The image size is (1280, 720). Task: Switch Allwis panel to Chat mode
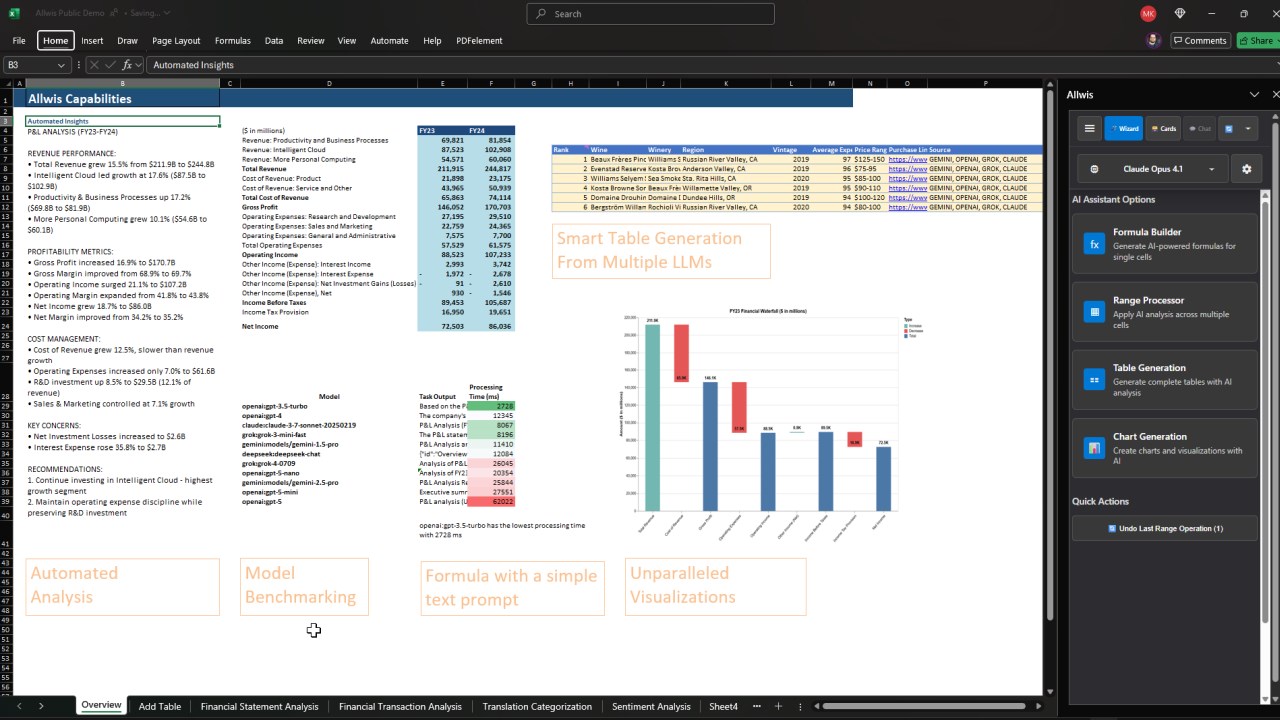coord(1200,129)
